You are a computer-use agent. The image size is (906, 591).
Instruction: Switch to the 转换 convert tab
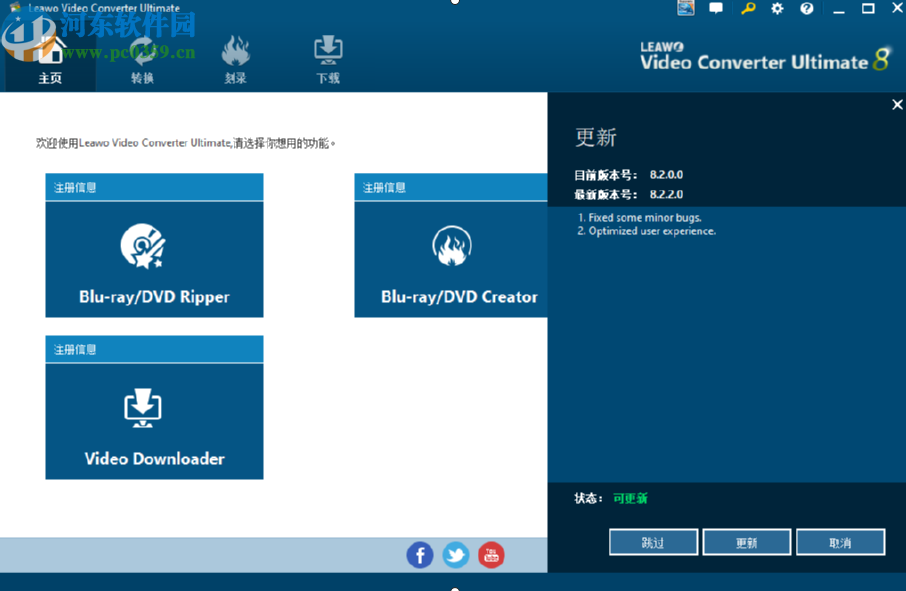pyautogui.click(x=142, y=60)
